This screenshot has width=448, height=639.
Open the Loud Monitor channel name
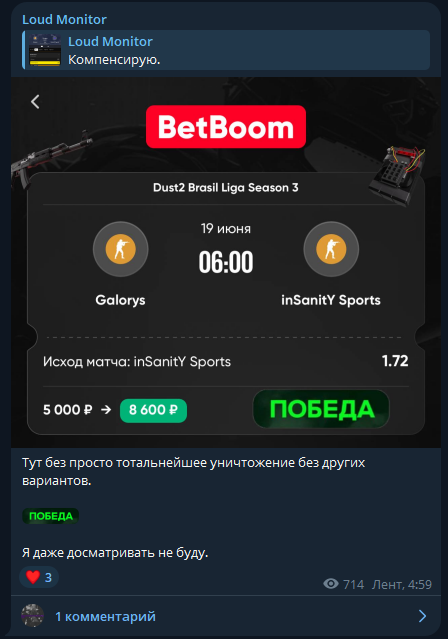(64, 20)
